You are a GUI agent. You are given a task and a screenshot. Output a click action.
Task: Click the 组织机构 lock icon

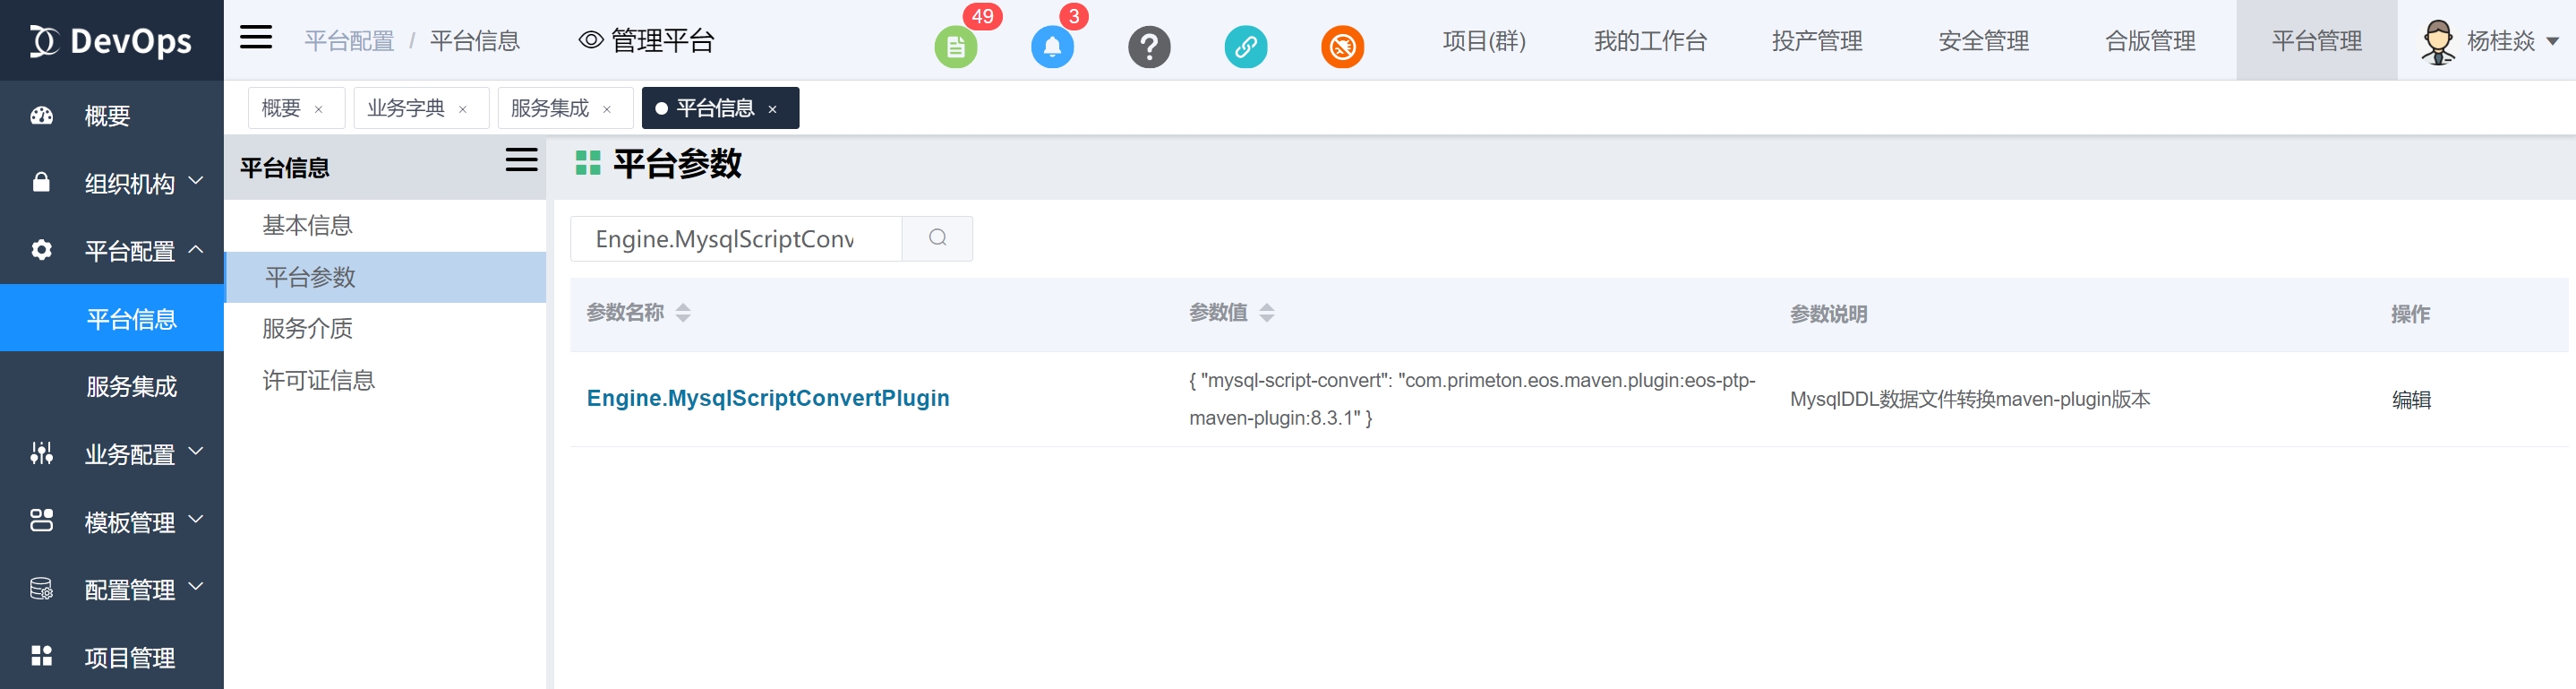[41, 182]
